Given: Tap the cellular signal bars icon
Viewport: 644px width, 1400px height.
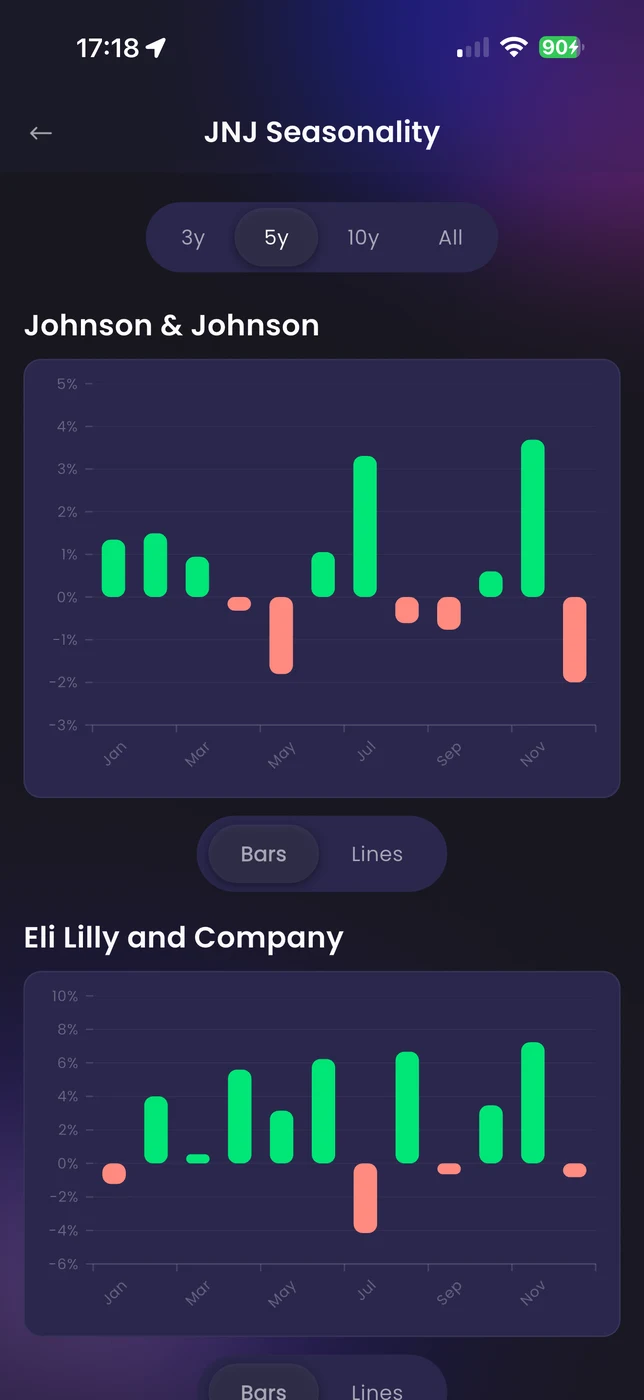Looking at the screenshot, I should pyautogui.click(x=473, y=48).
